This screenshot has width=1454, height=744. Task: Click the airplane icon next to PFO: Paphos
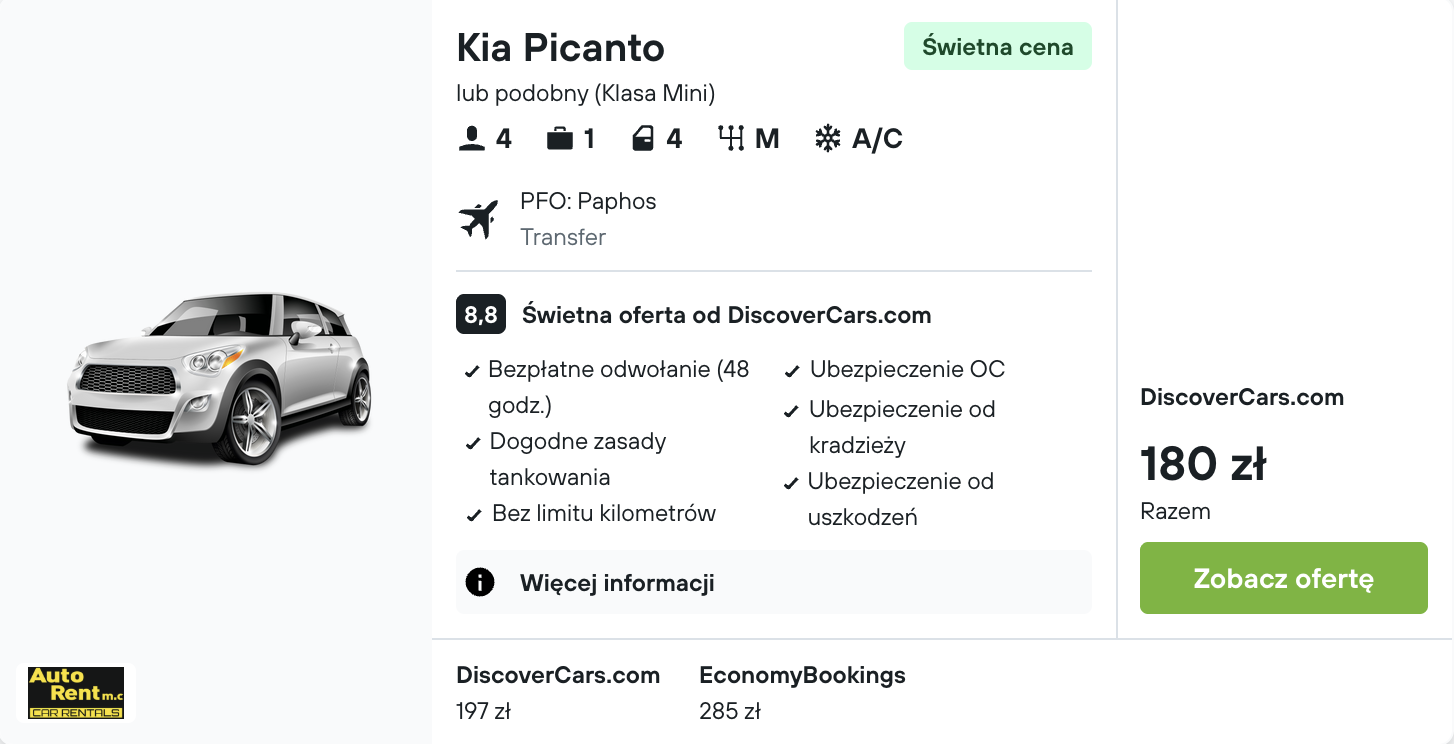tap(479, 218)
